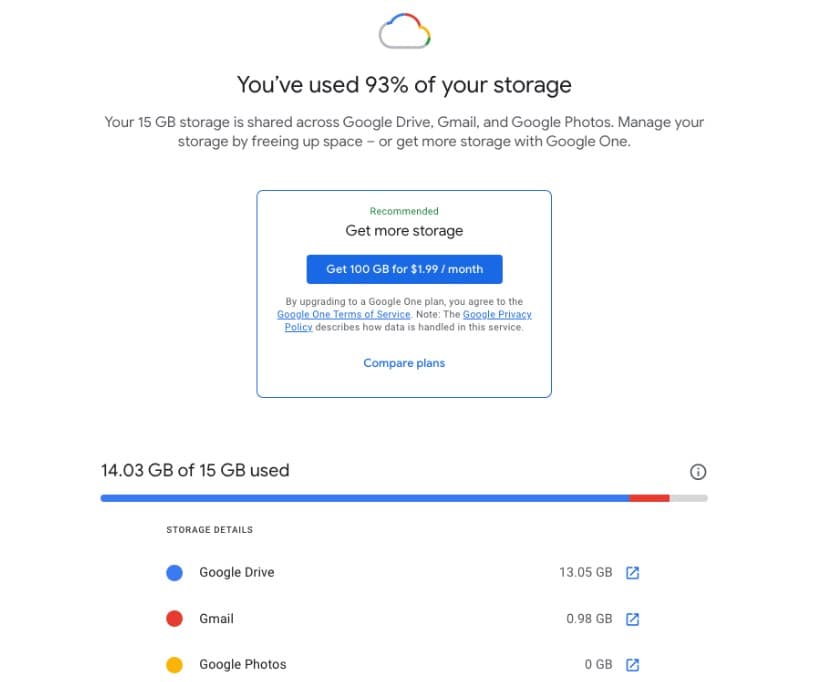Viewport: 813px width, 682px height.
Task: Click the 14.03 GB of 15 GB text
Action: [x=194, y=470]
